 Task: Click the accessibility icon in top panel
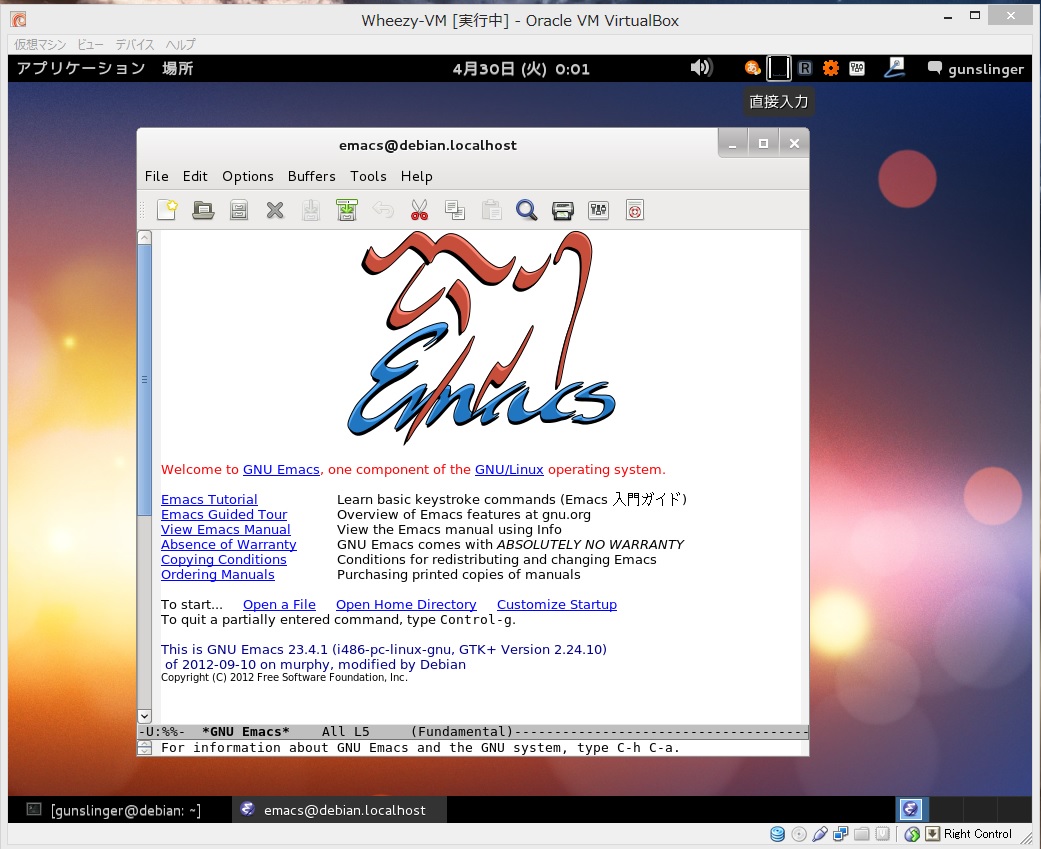[894, 68]
